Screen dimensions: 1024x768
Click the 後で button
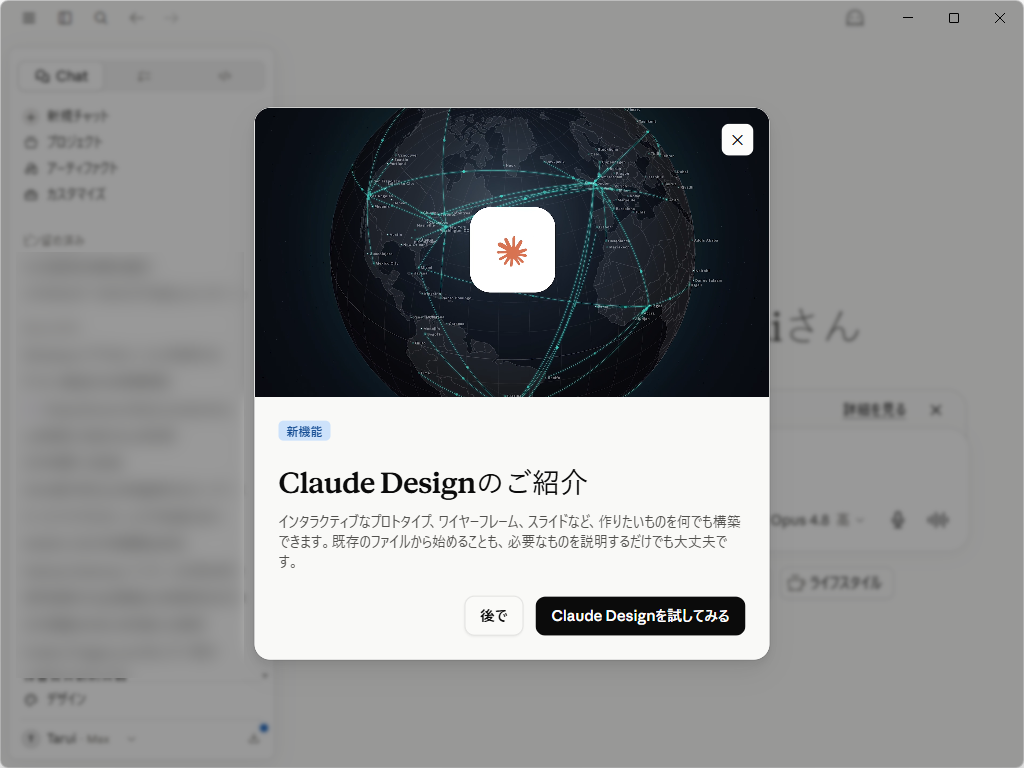(x=494, y=615)
